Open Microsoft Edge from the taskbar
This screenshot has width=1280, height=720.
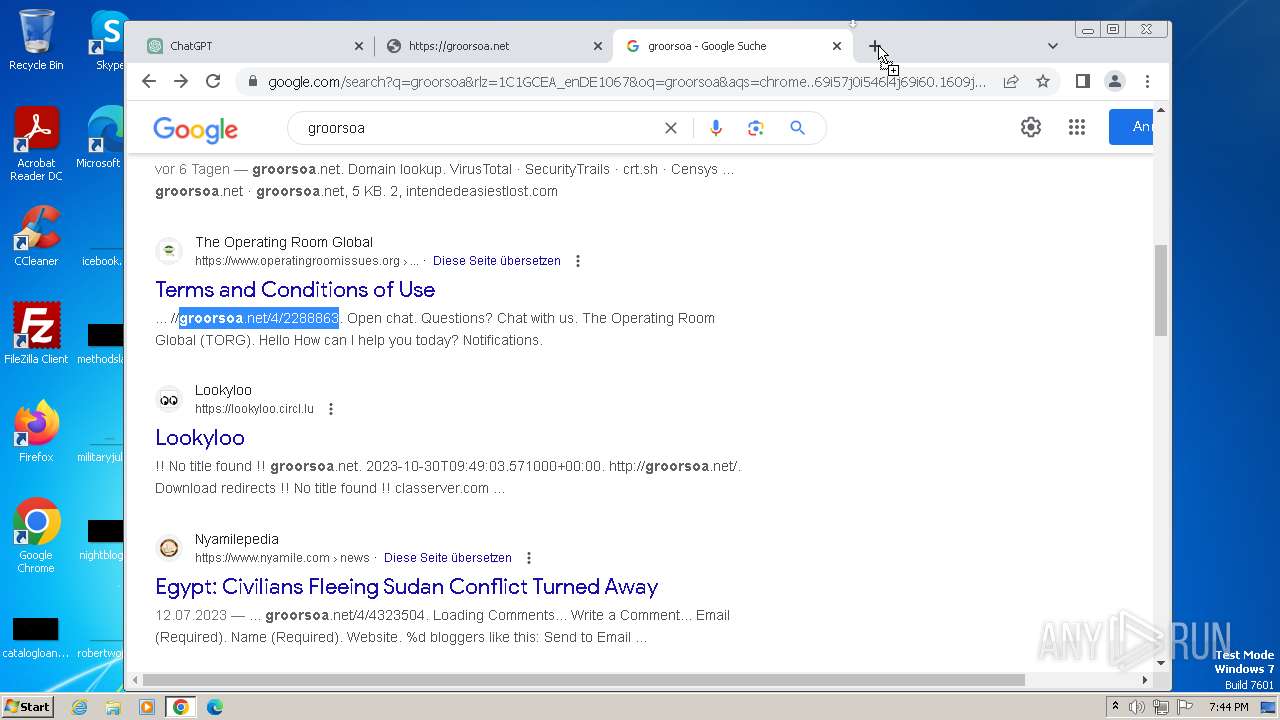tap(215, 707)
